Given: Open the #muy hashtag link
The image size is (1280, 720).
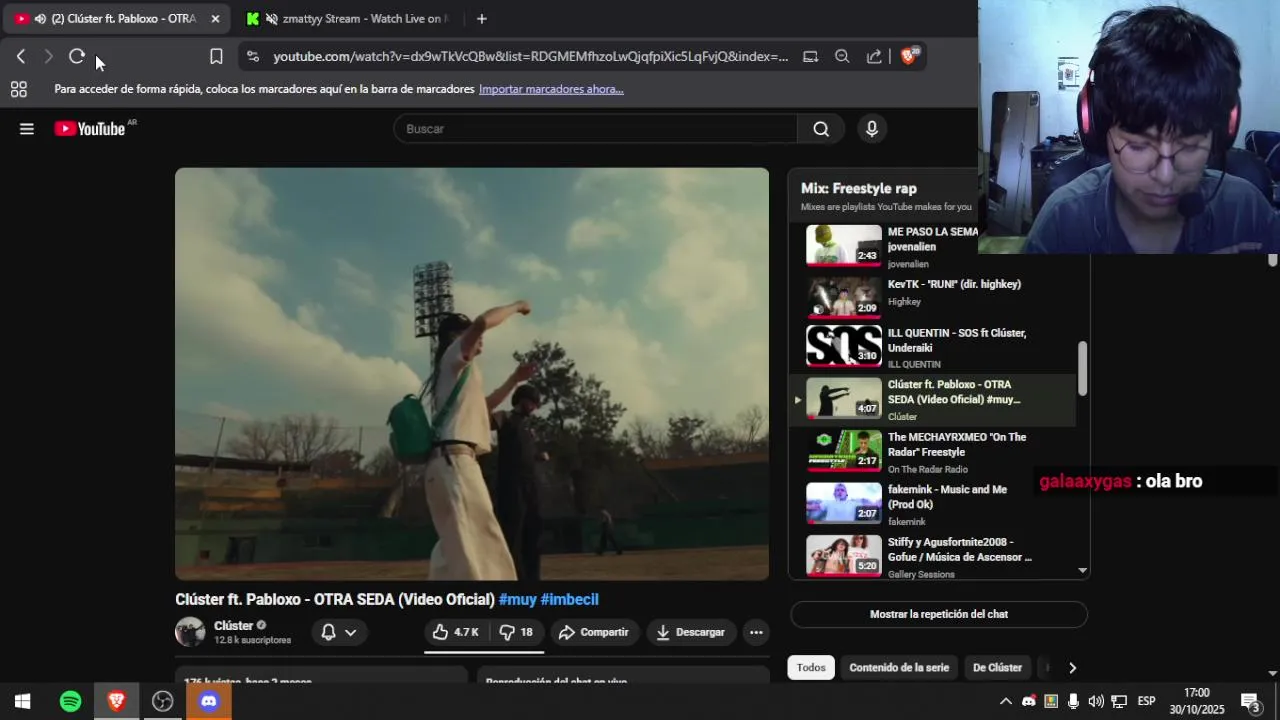Looking at the screenshot, I should tap(518, 599).
